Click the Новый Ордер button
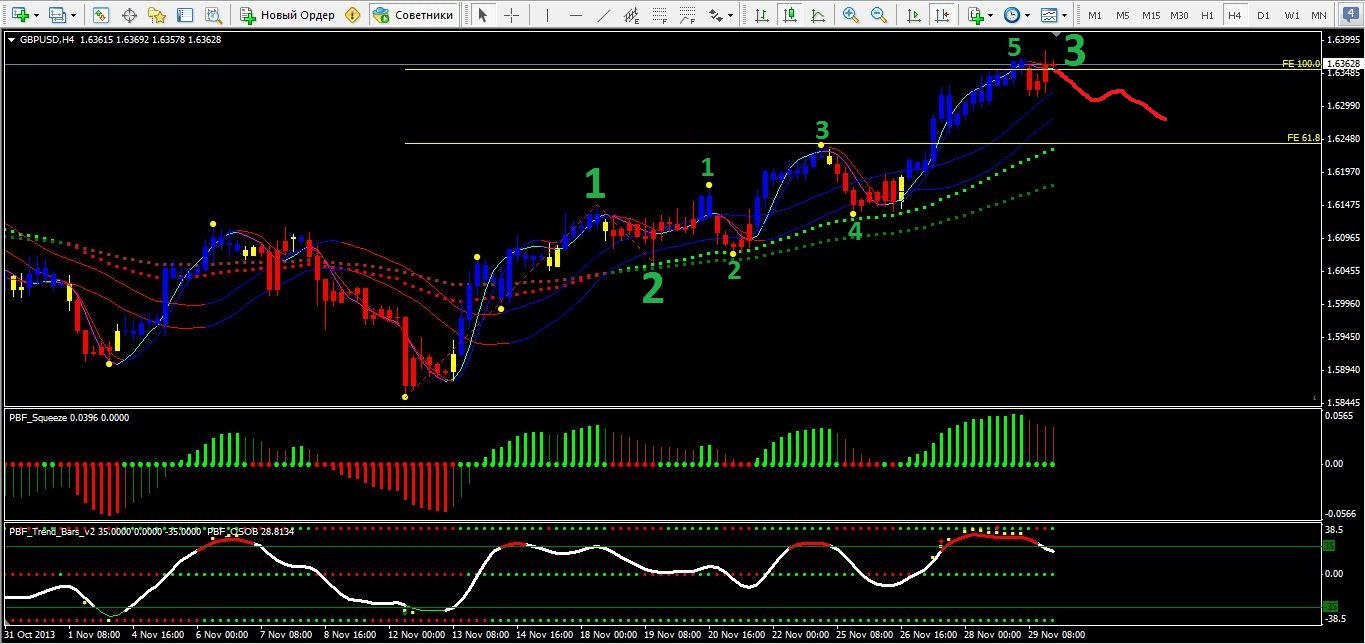Screen dimensions: 1365x644 tap(287, 15)
